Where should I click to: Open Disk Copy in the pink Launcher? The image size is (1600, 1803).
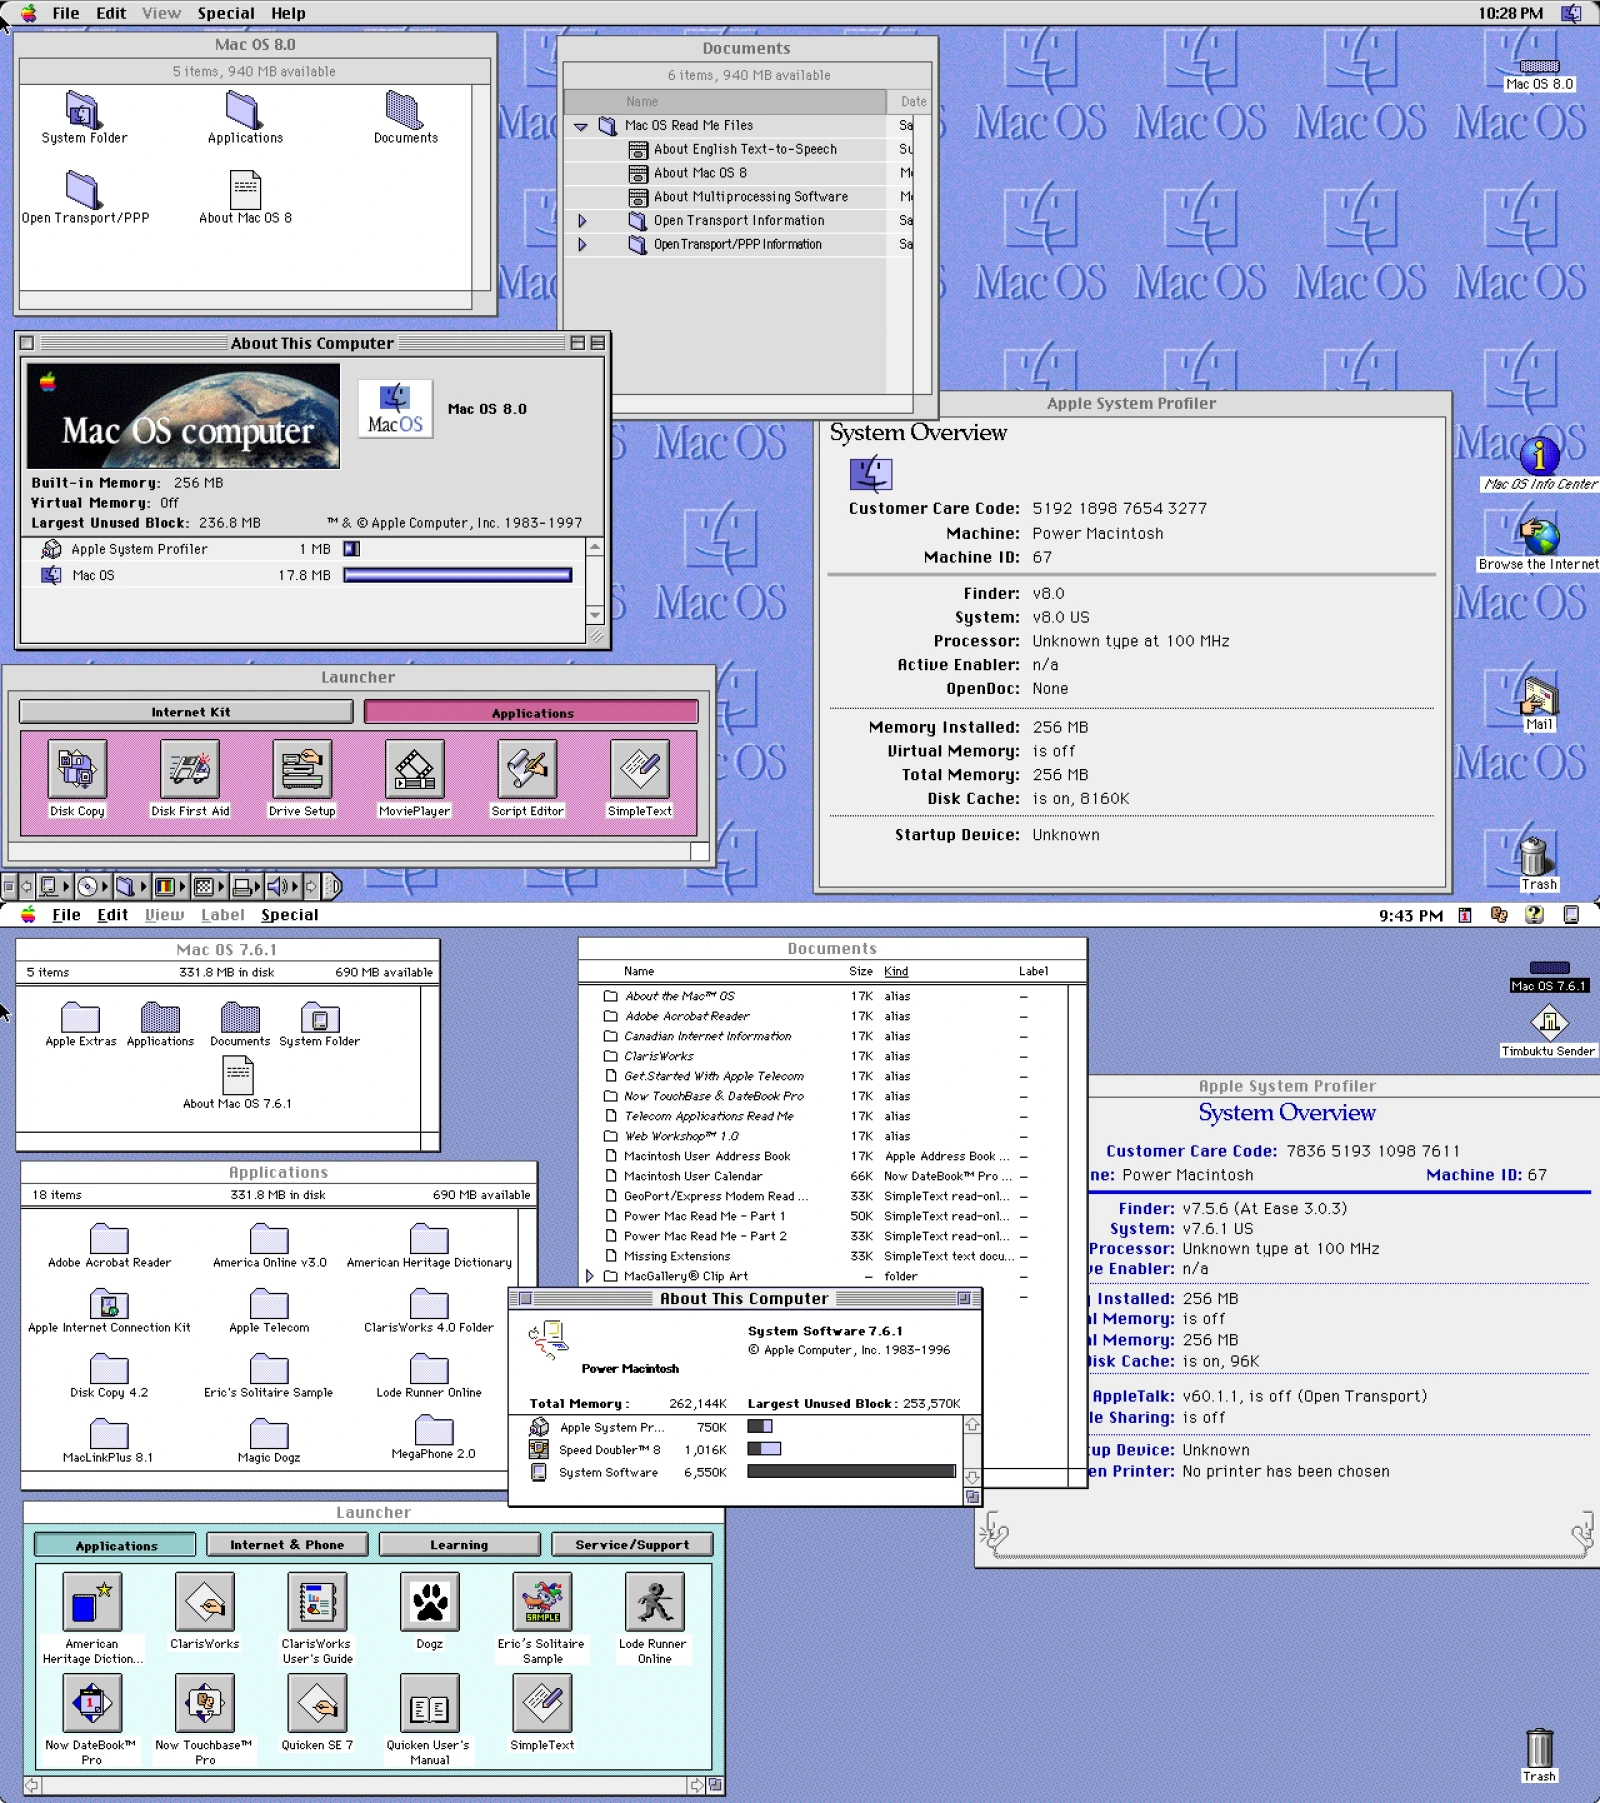point(77,769)
